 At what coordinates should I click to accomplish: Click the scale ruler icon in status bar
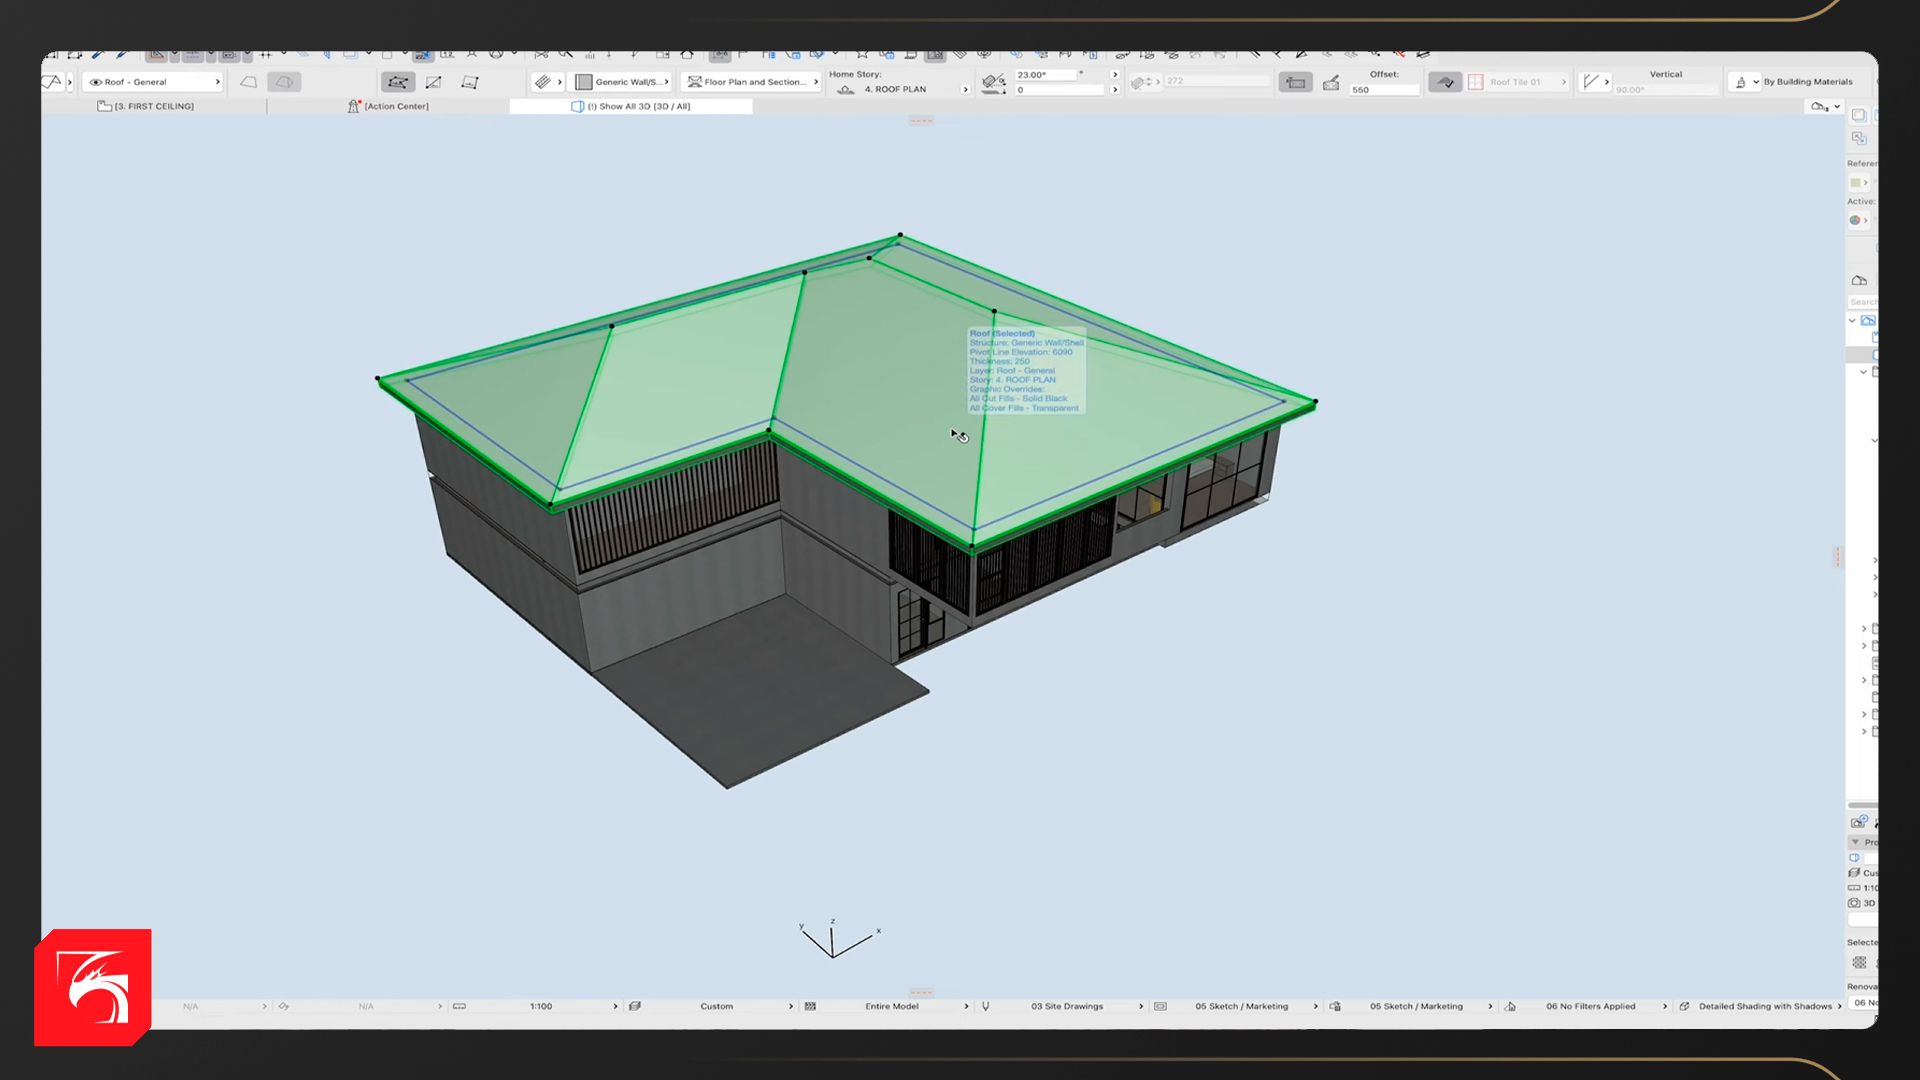(460, 1006)
